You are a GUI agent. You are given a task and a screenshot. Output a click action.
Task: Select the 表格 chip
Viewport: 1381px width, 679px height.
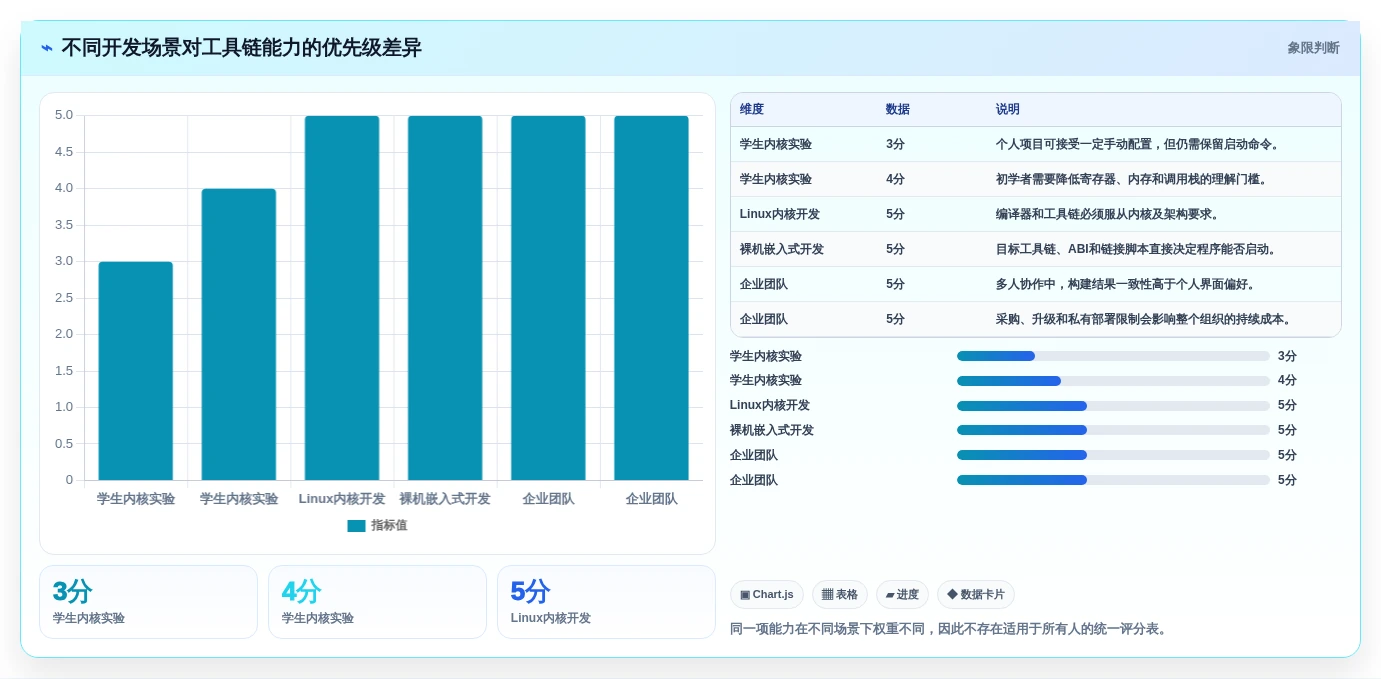tap(840, 594)
